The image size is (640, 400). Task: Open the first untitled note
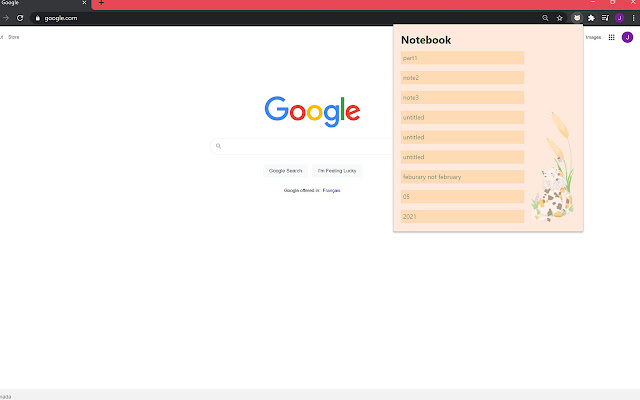462,117
